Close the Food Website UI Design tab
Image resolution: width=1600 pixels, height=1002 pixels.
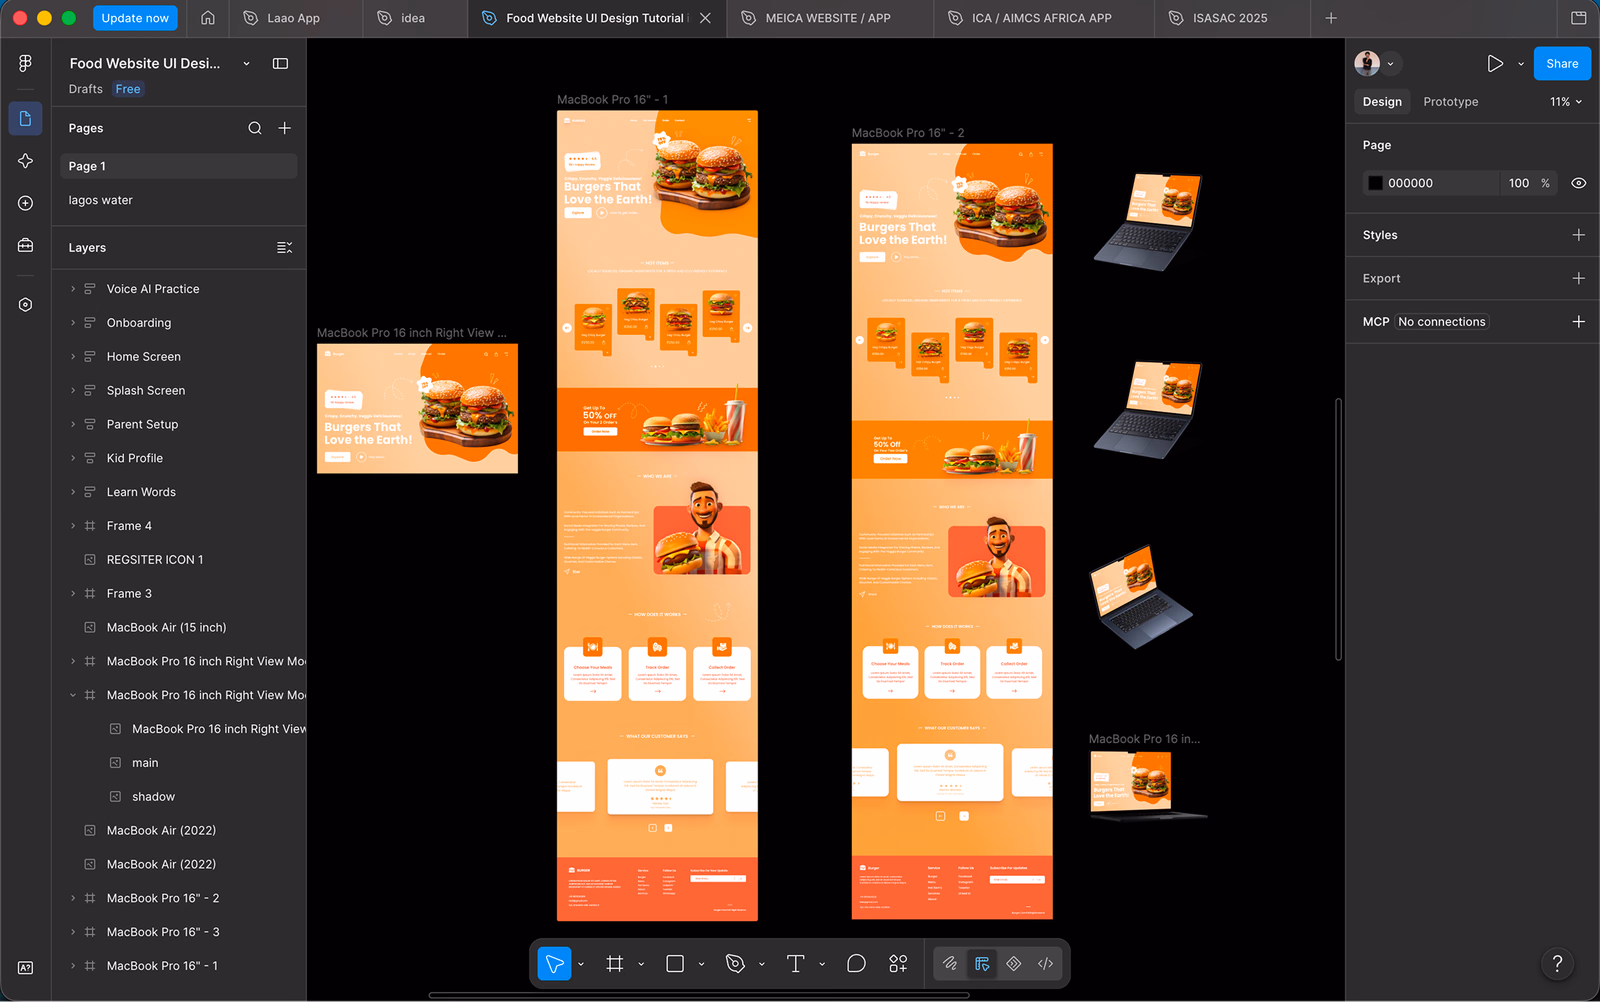pos(706,18)
